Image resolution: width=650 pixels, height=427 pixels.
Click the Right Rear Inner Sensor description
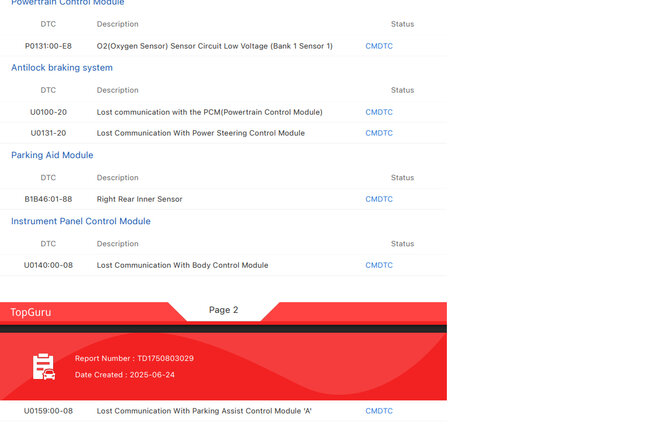pyautogui.click(x=139, y=199)
